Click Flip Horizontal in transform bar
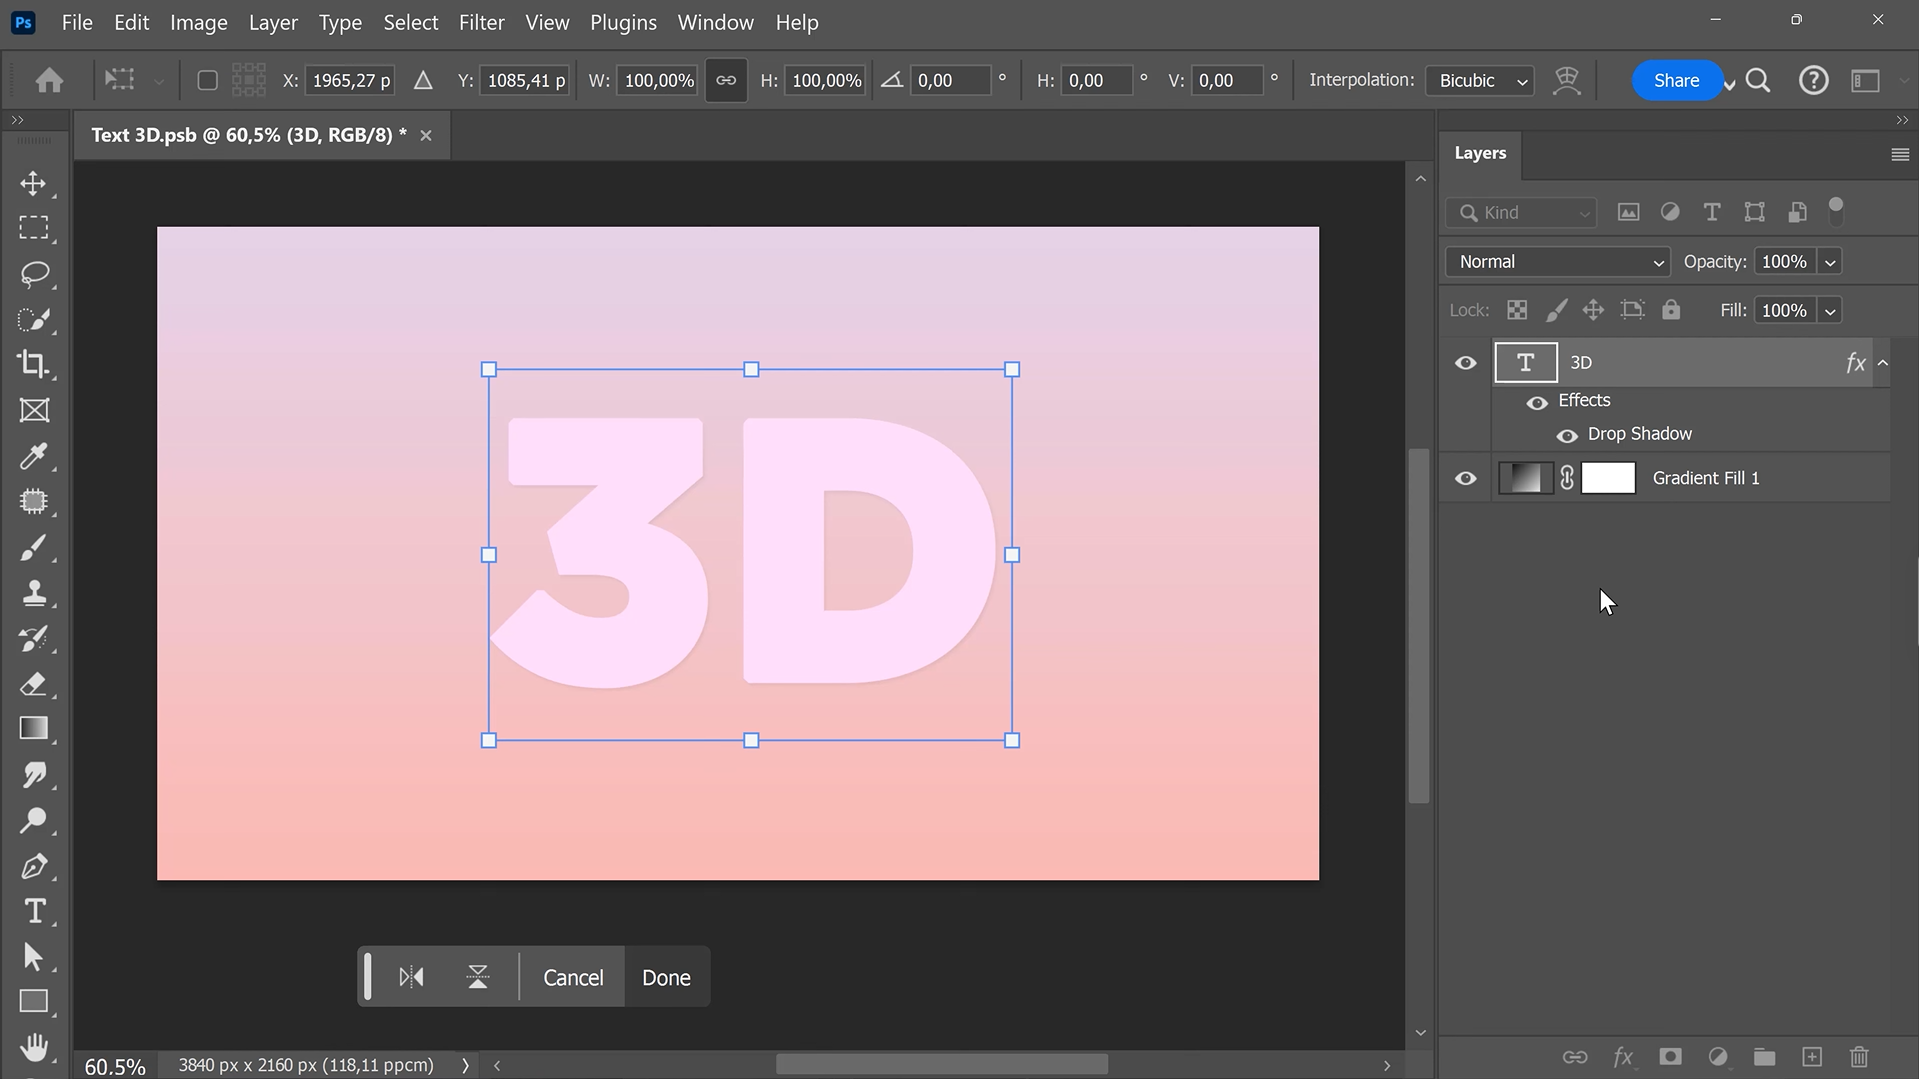This screenshot has height=1079, width=1919. 411,977
